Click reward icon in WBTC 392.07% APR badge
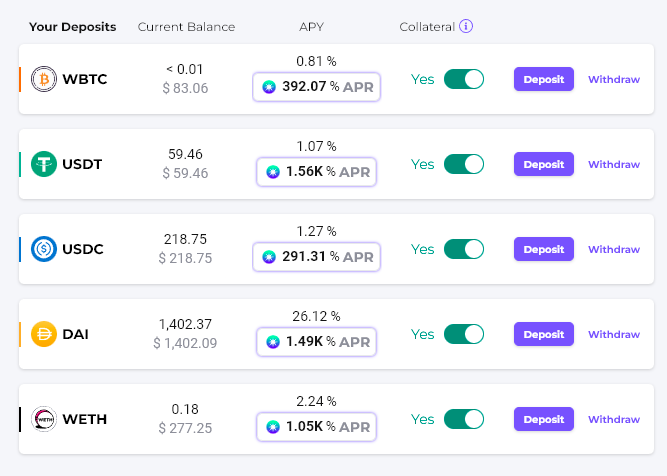The height and width of the screenshot is (476, 667). pyautogui.click(x=269, y=87)
